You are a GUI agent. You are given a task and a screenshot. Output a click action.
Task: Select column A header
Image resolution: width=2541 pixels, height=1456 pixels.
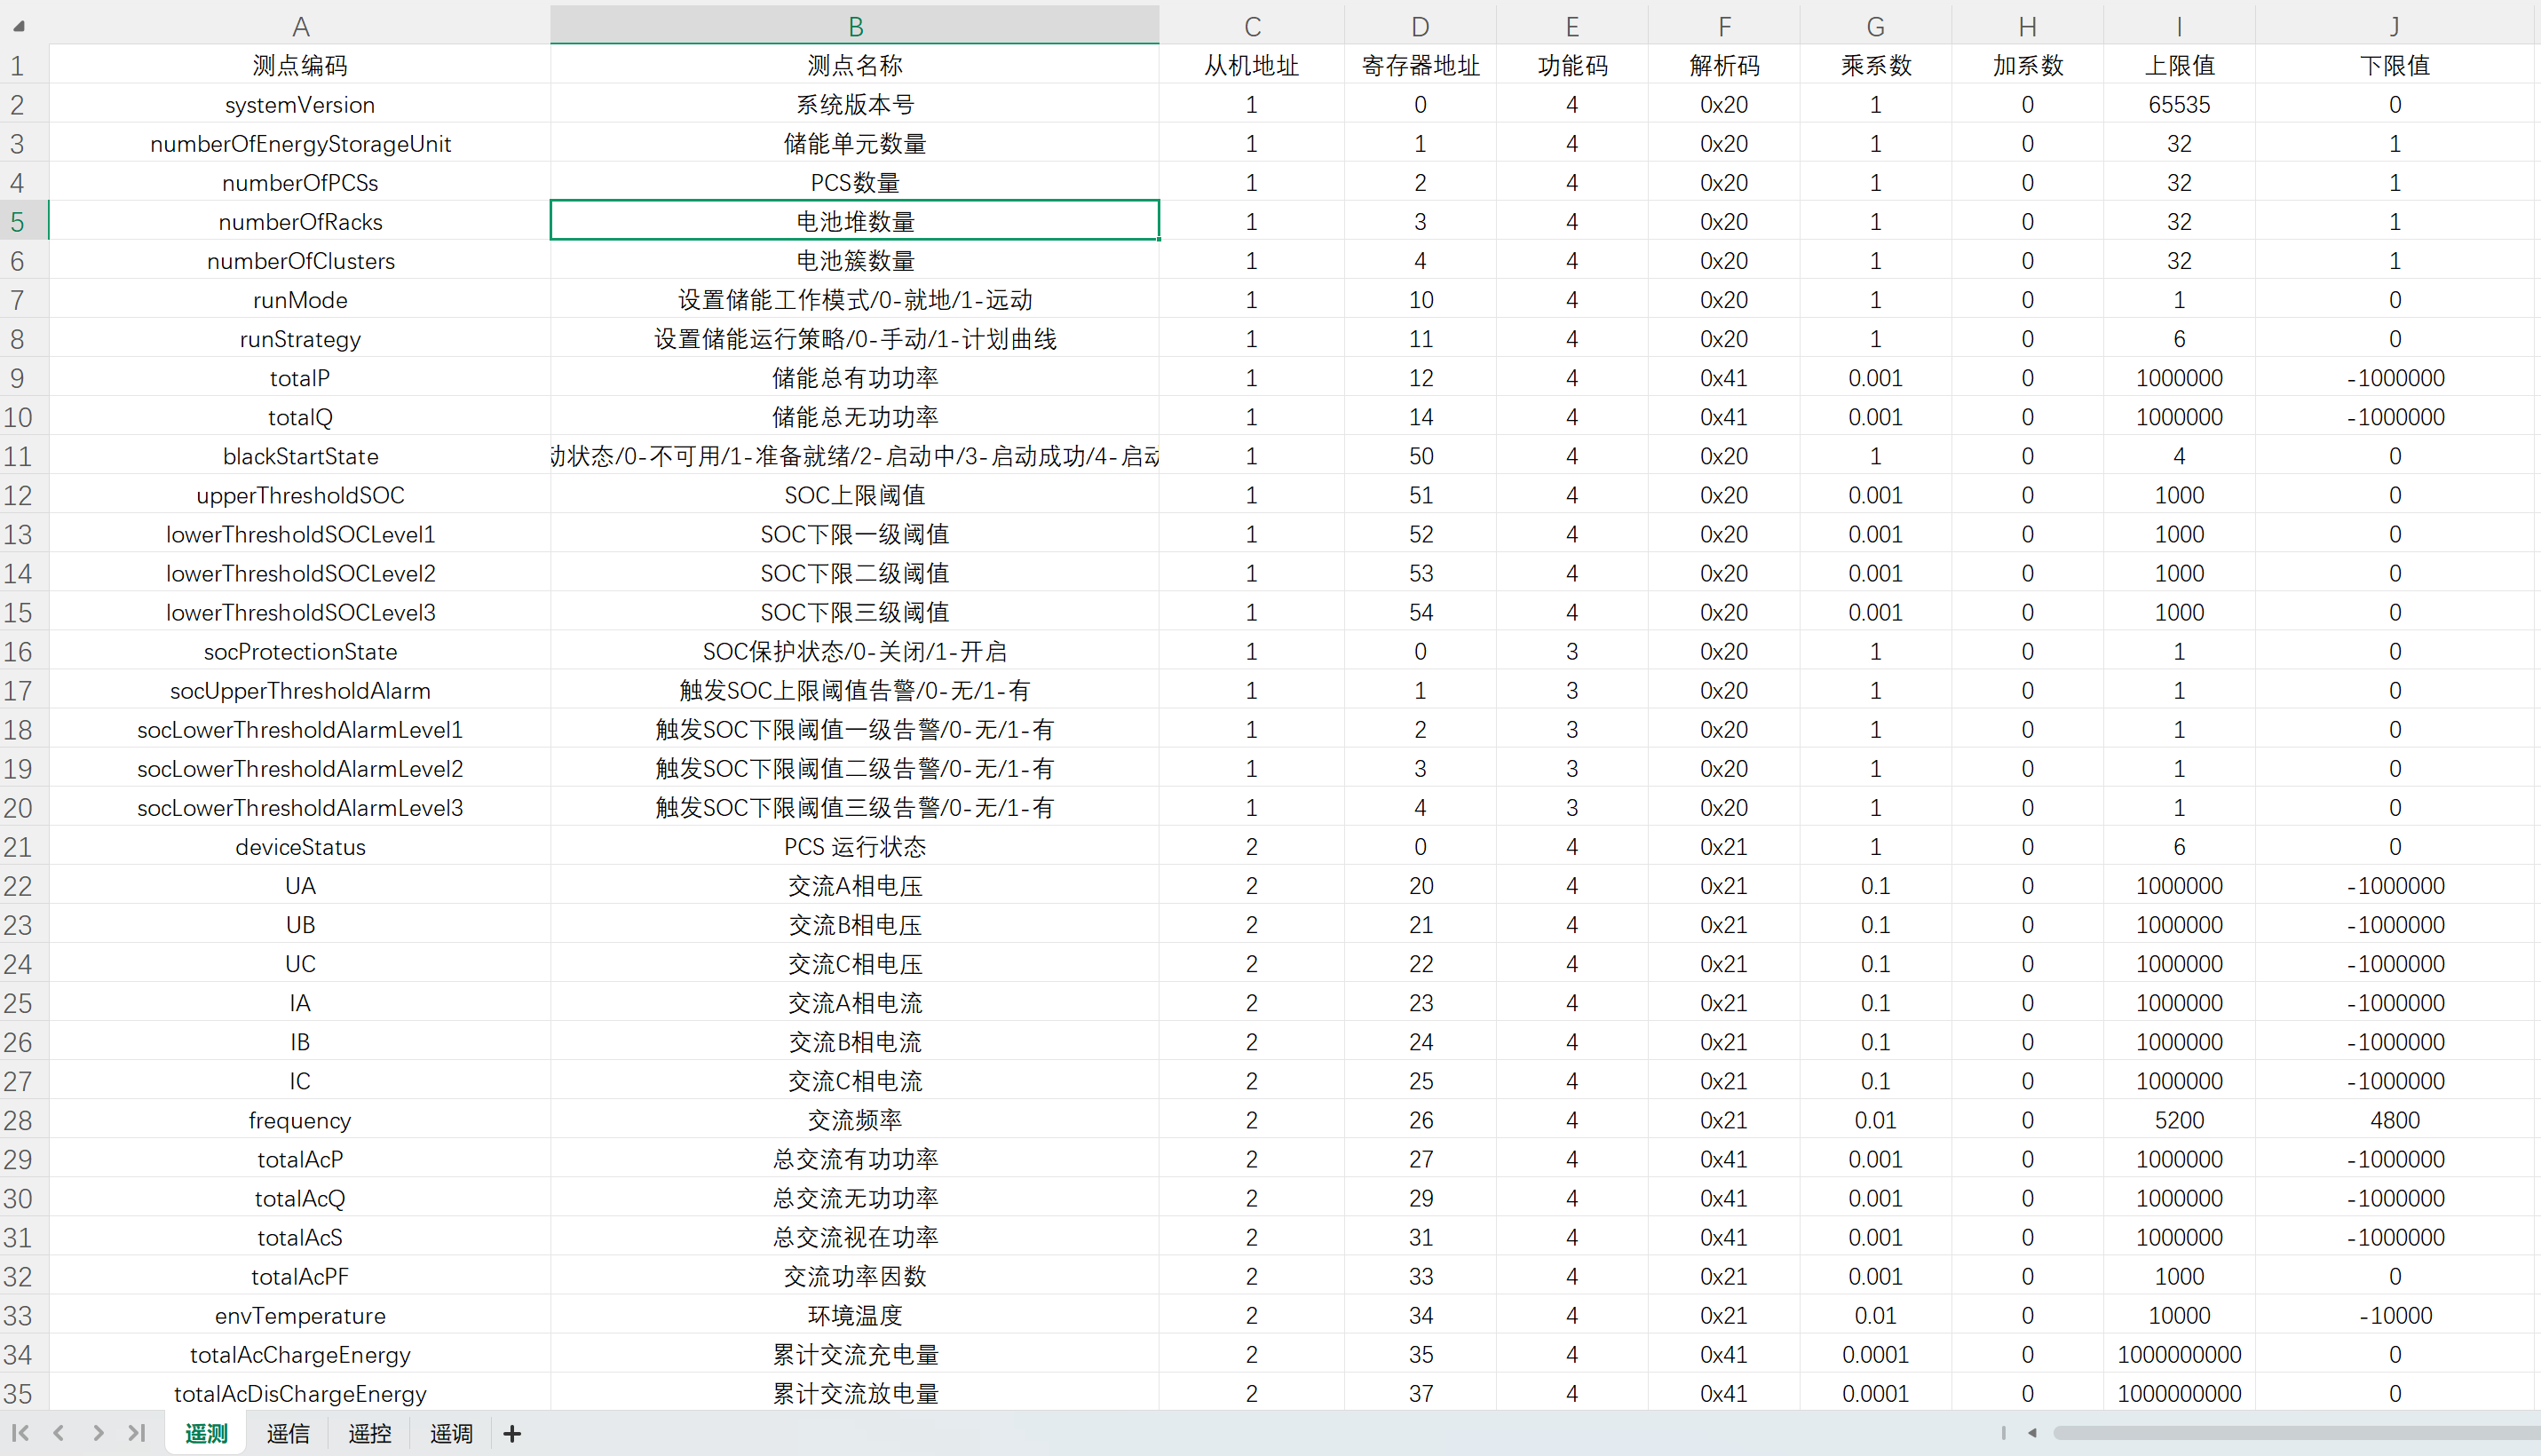300,26
